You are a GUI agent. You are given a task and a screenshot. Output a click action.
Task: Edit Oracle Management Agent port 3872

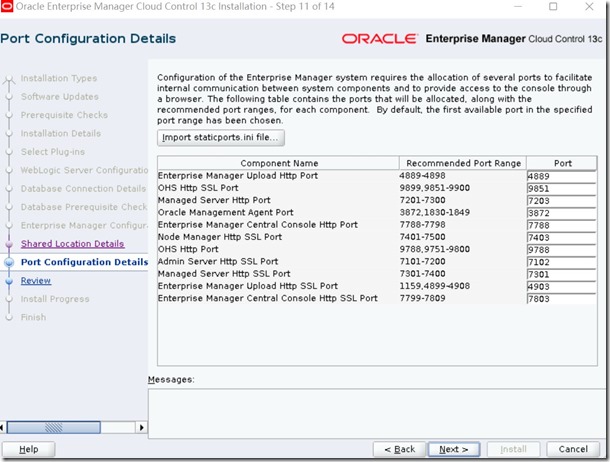coord(561,213)
